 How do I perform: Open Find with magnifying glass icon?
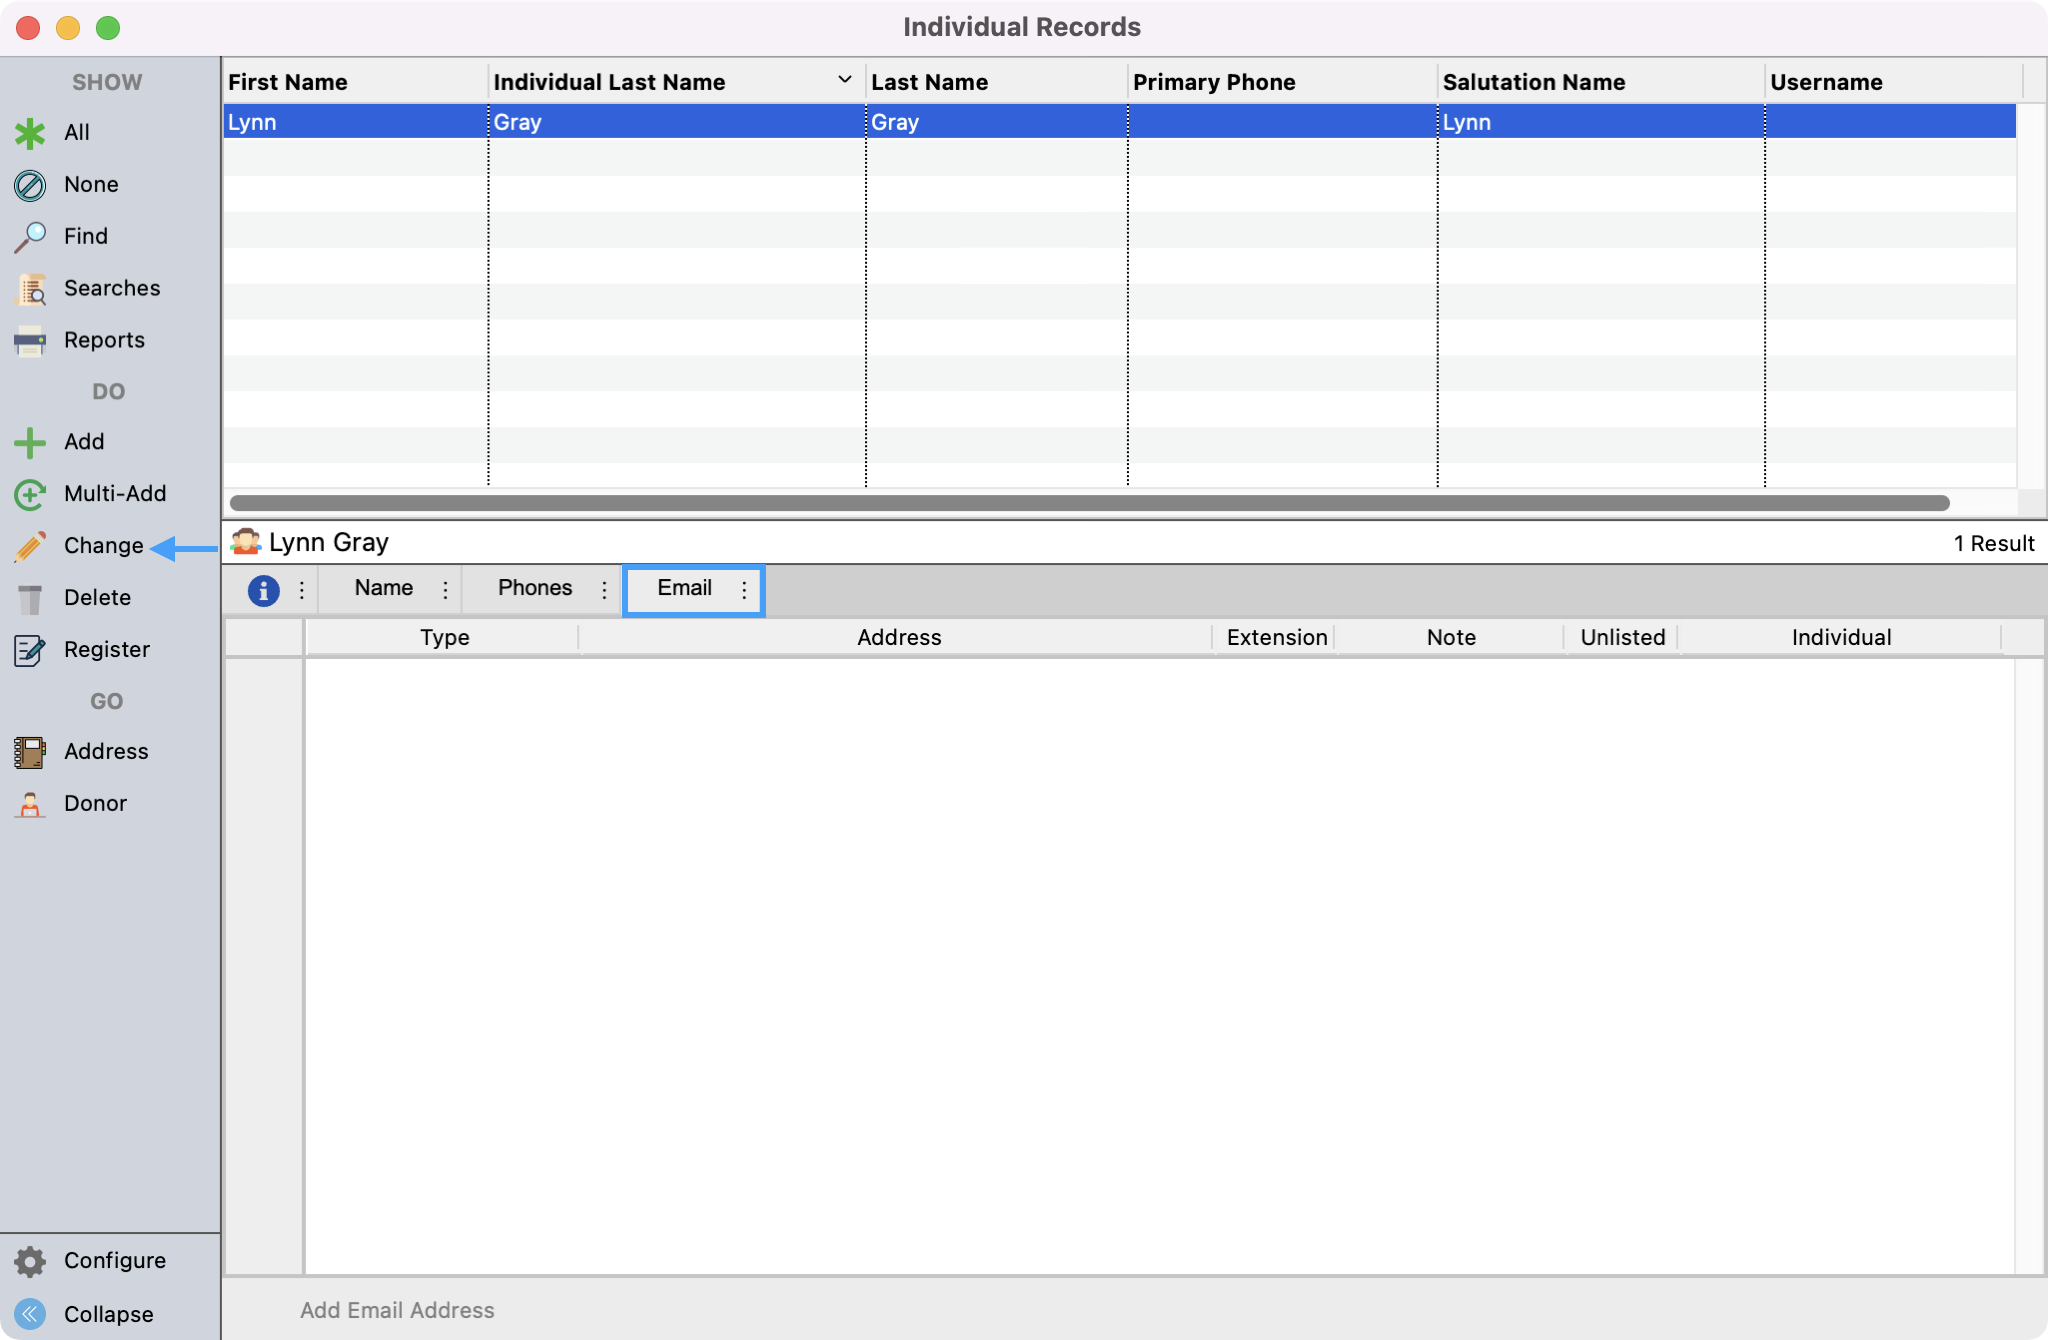coord(30,237)
